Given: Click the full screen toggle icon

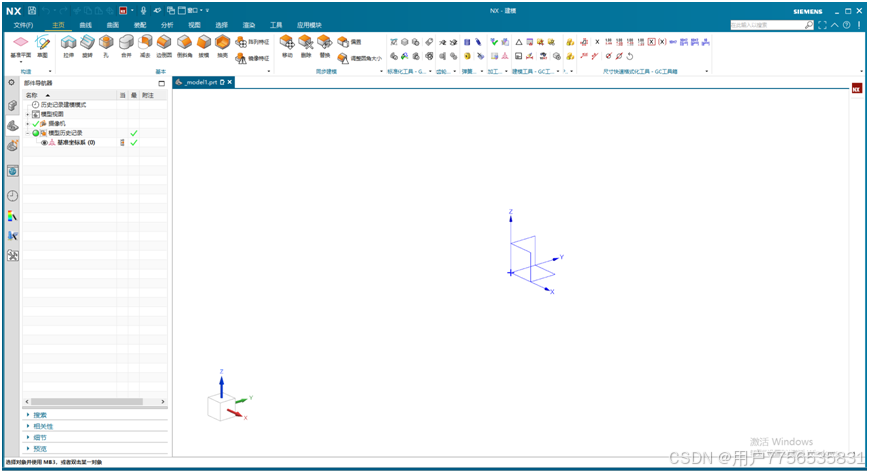Looking at the screenshot, I should 822,25.
